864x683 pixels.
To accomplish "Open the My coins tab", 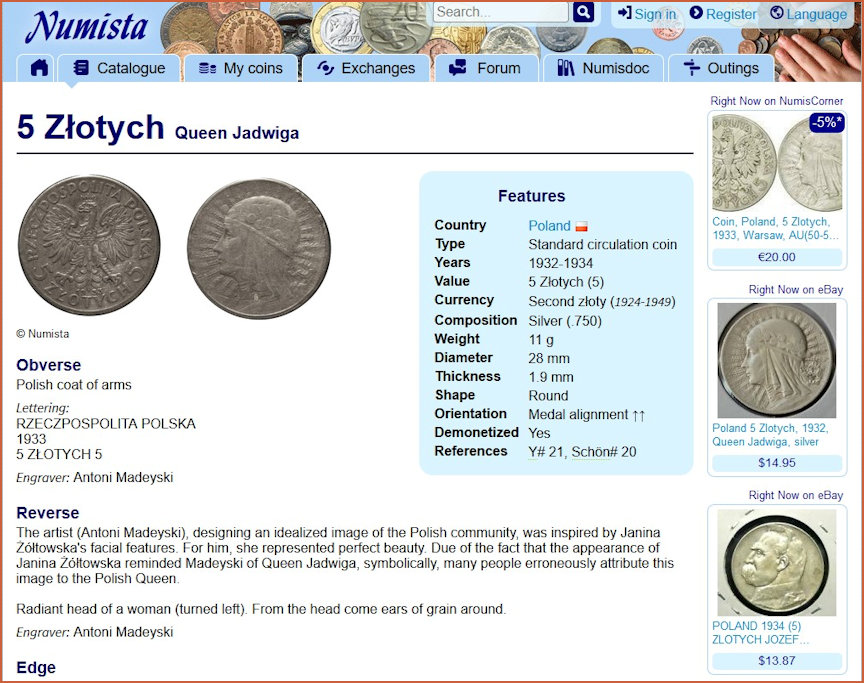I will point(241,68).
